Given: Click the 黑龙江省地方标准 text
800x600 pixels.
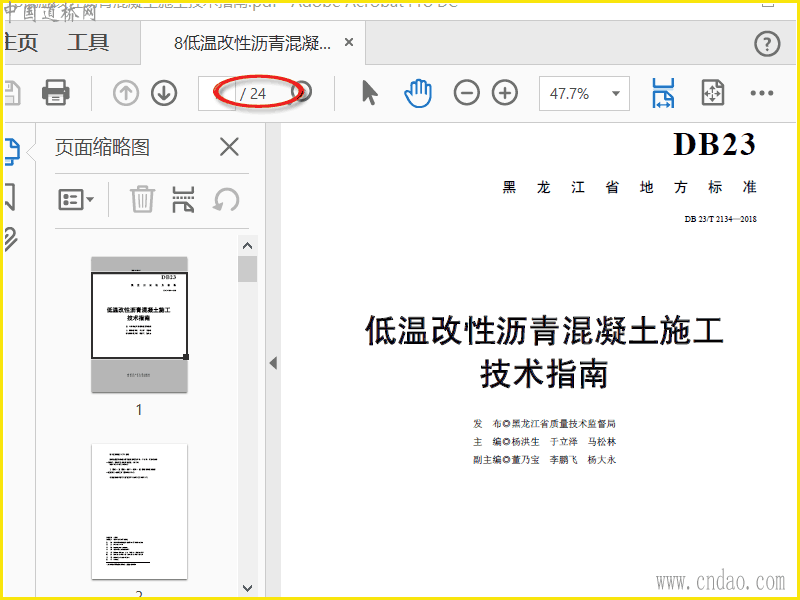Looking at the screenshot, I should pyautogui.click(x=629, y=187).
